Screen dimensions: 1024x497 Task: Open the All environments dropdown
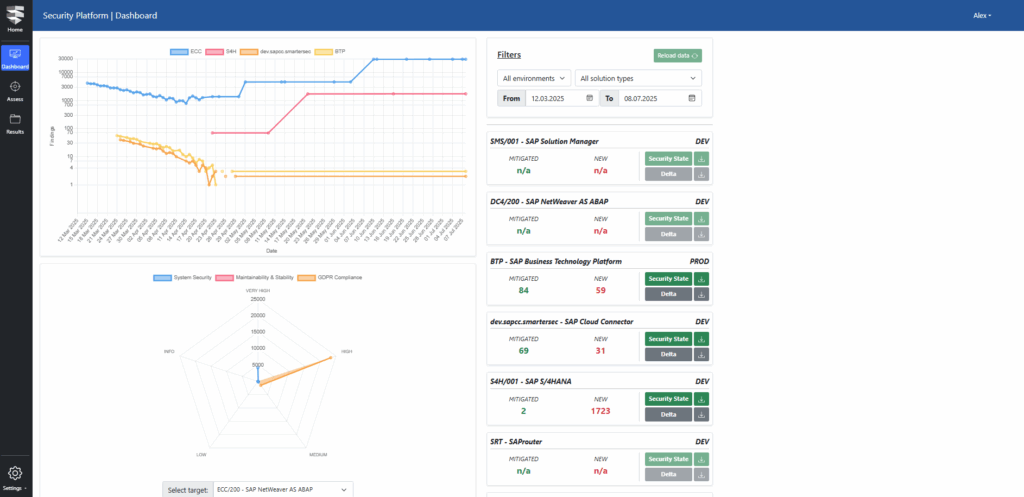click(x=533, y=77)
